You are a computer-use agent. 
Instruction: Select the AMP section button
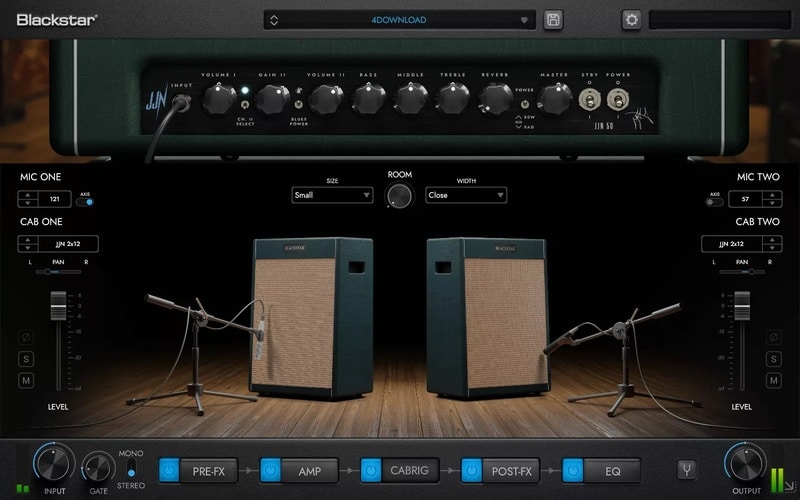click(310, 470)
